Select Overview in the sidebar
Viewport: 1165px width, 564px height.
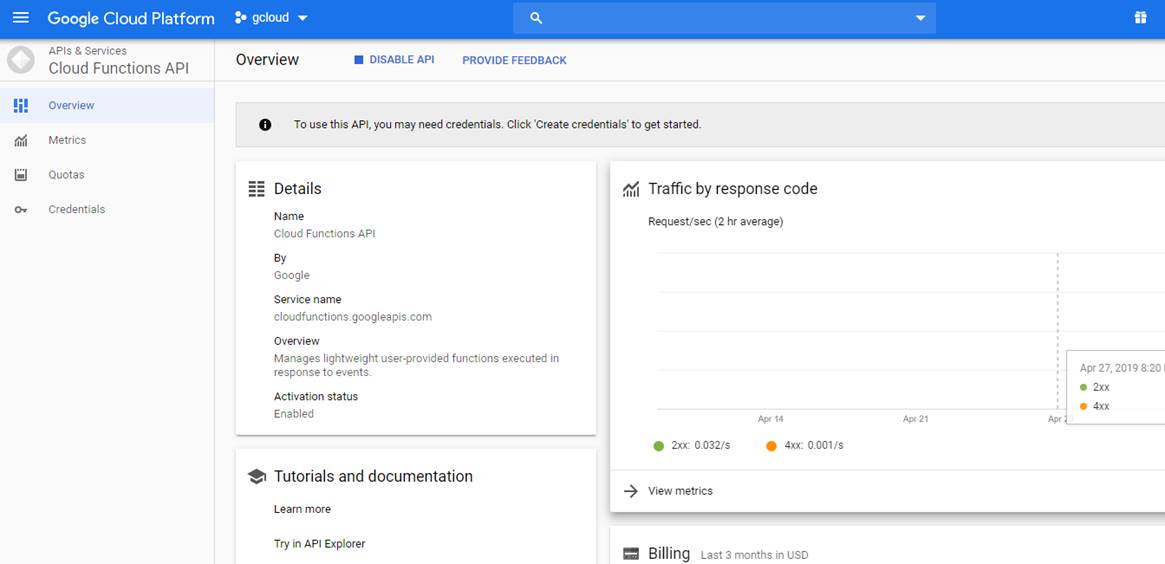[107, 106]
